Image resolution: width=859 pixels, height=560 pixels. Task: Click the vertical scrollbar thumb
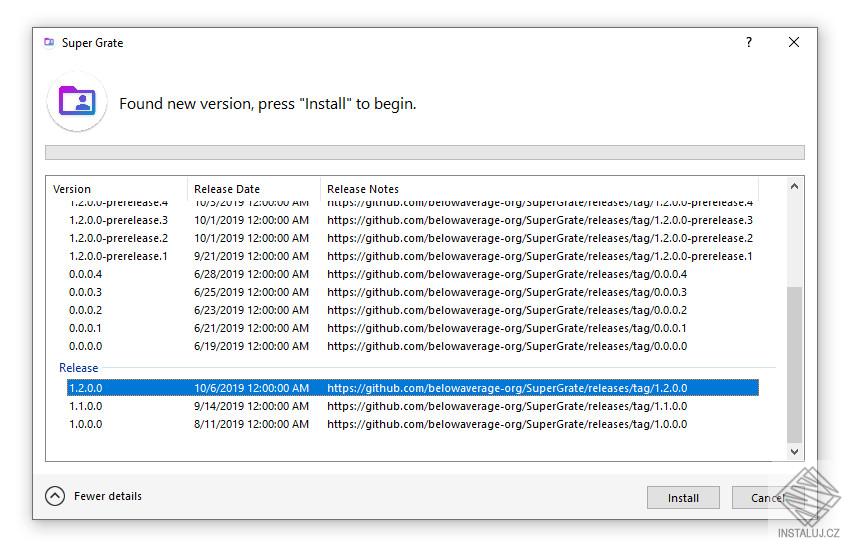tap(794, 364)
